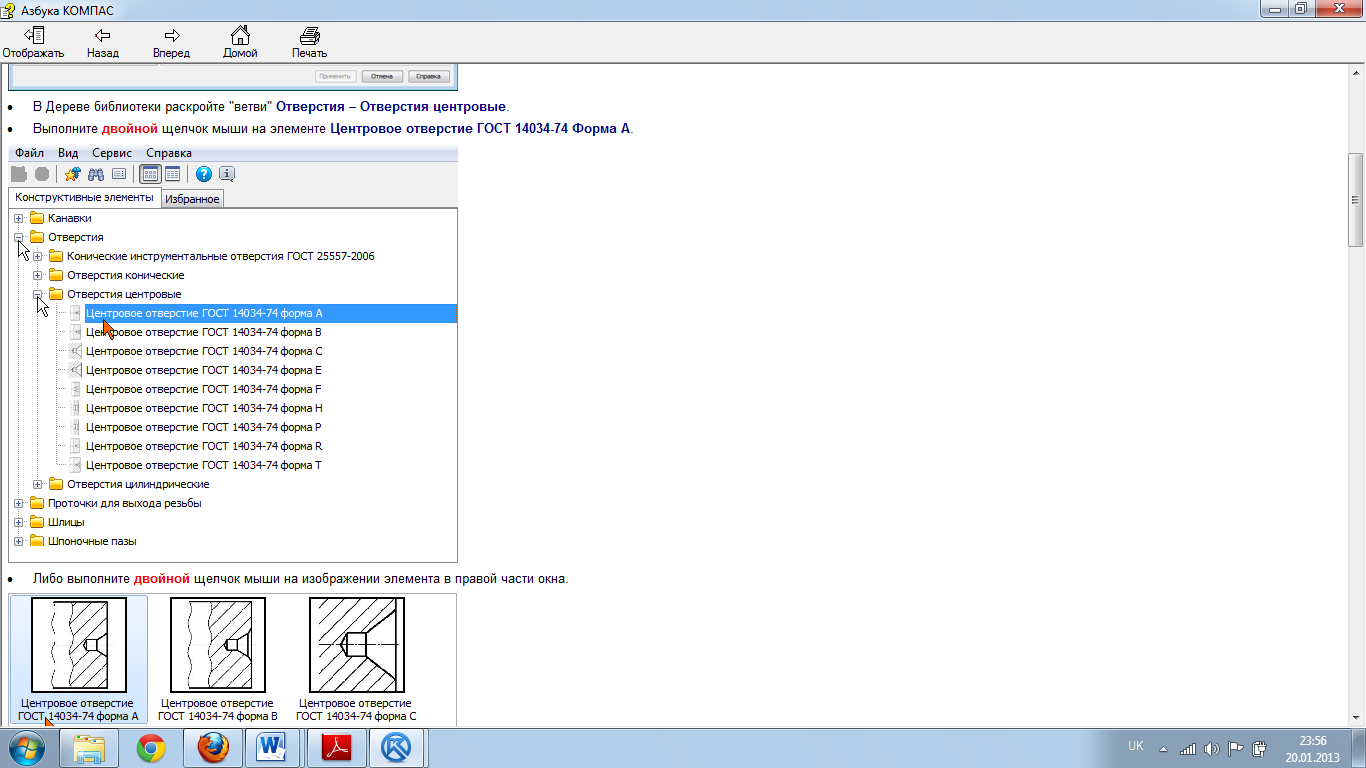1366x768 pixels.
Task: Switch to KOMPAS app on the taskbar
Action: pos(398,748)
